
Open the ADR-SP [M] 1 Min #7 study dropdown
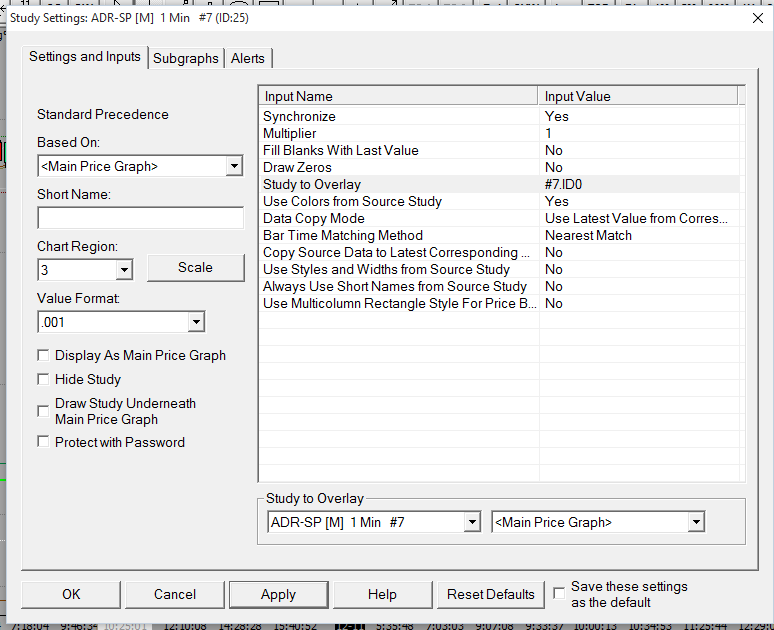(472, 522)
